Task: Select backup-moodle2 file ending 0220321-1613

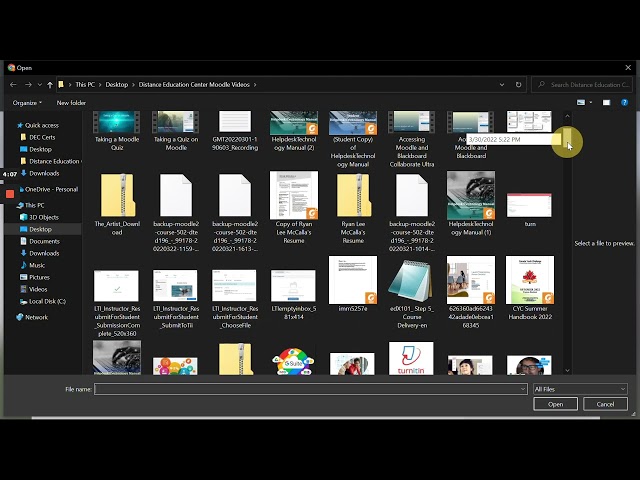Action: tap(235, 212)
